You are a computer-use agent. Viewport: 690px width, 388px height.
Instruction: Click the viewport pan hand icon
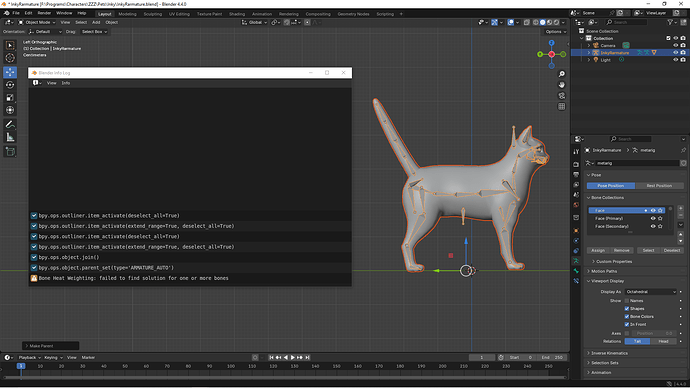tap(562, 84)
